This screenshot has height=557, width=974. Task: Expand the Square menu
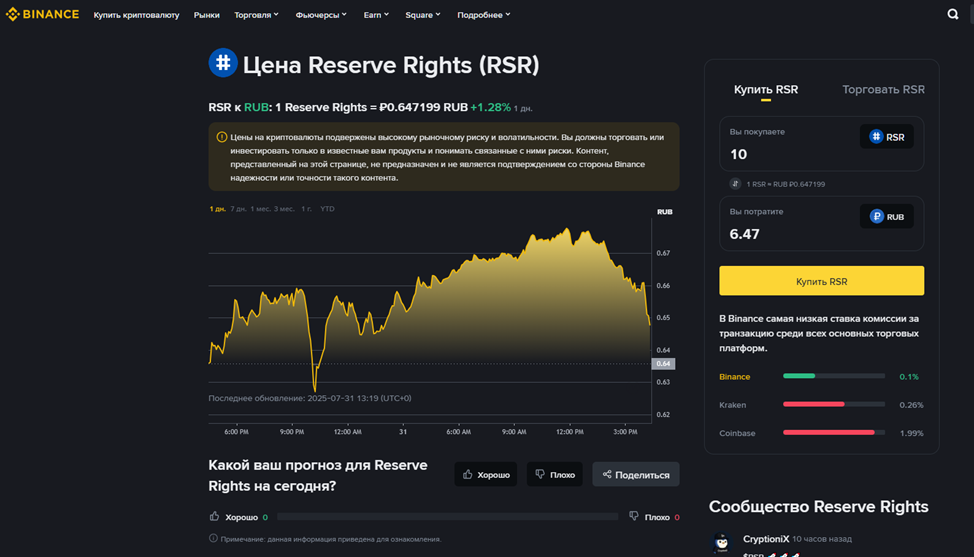click(422, 15)
